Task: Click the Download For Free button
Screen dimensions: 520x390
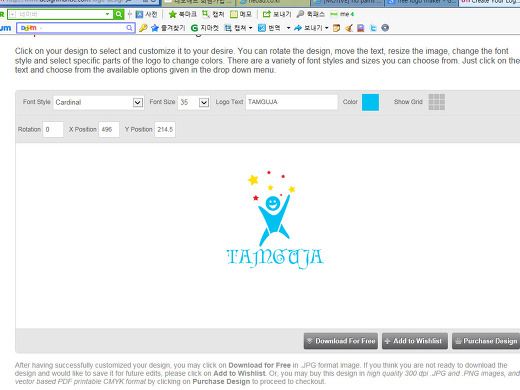Action: pyautogui.click(x=341, y=341)
